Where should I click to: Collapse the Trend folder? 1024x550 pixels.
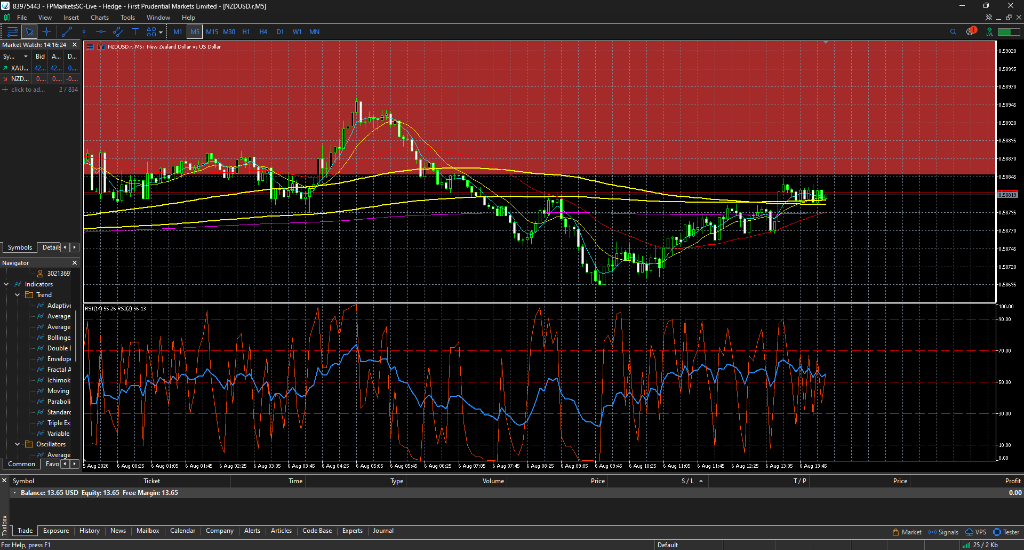click(18, 295)
